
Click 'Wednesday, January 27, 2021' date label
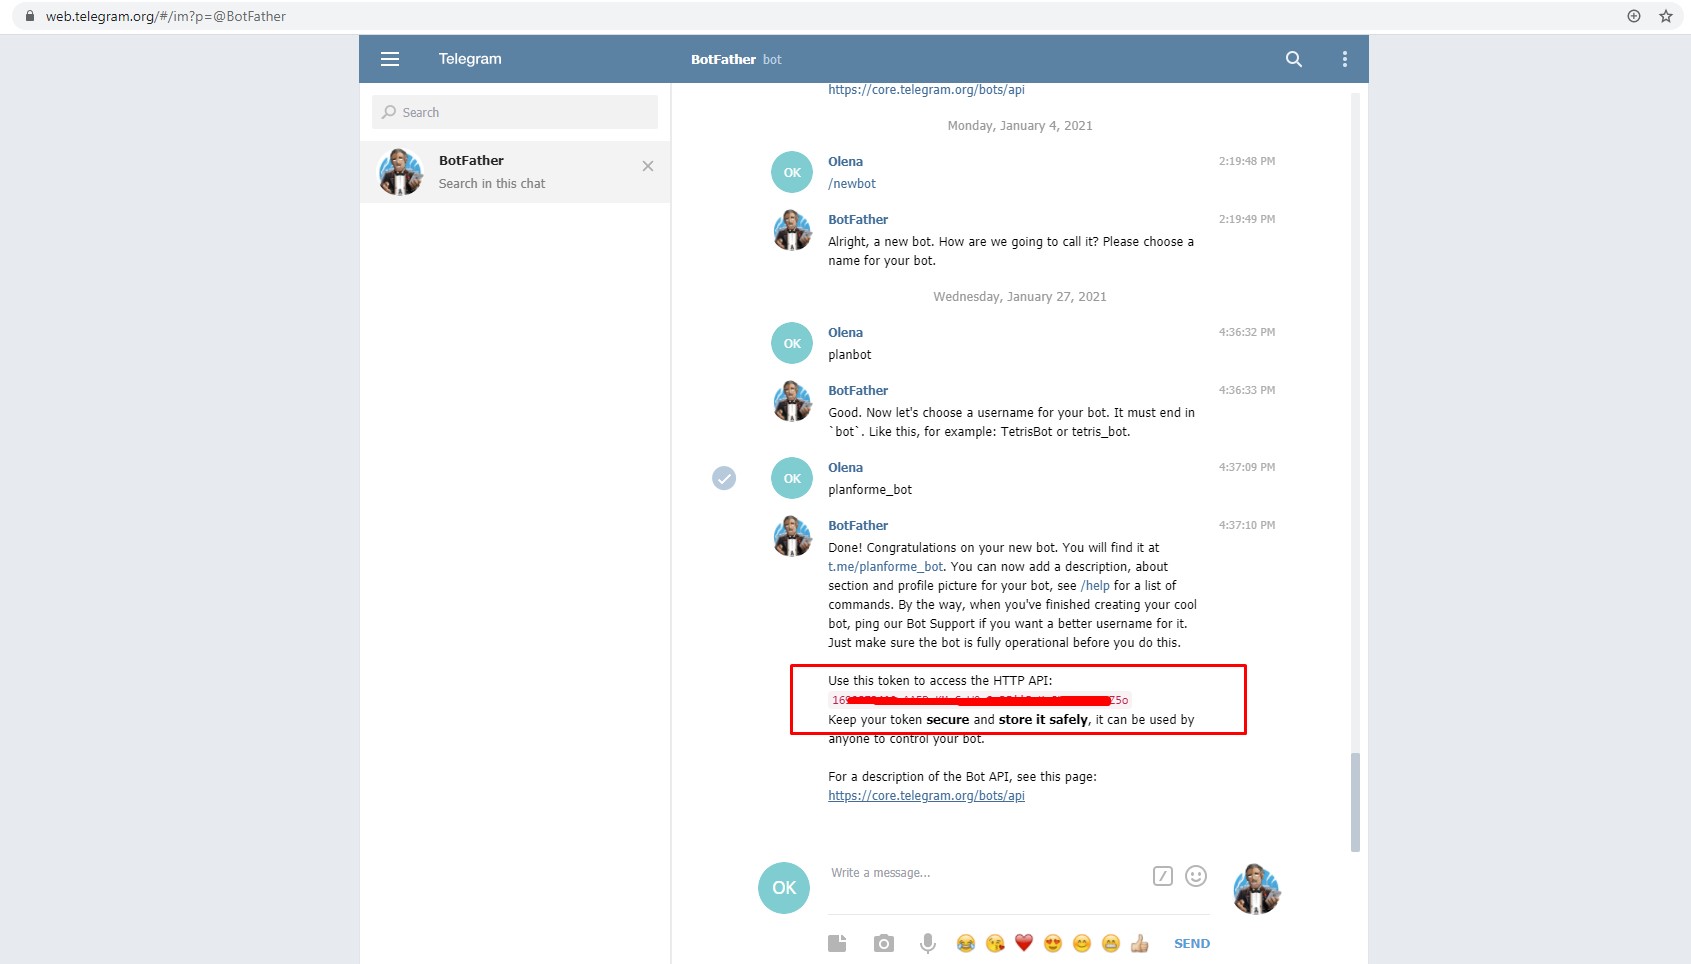[1020, 297]
